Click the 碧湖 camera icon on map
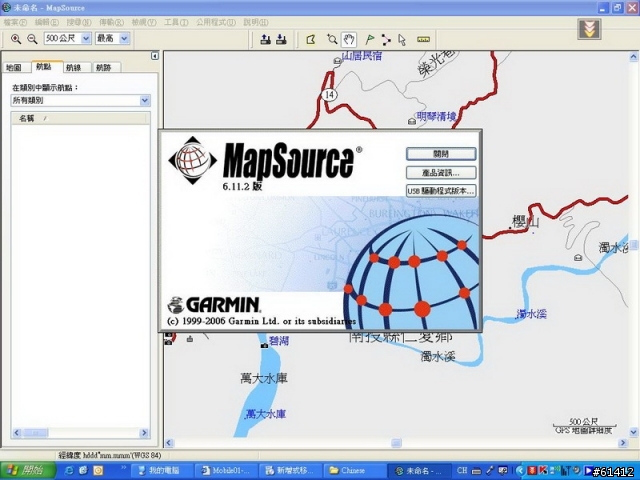 (x=264, y=345)
